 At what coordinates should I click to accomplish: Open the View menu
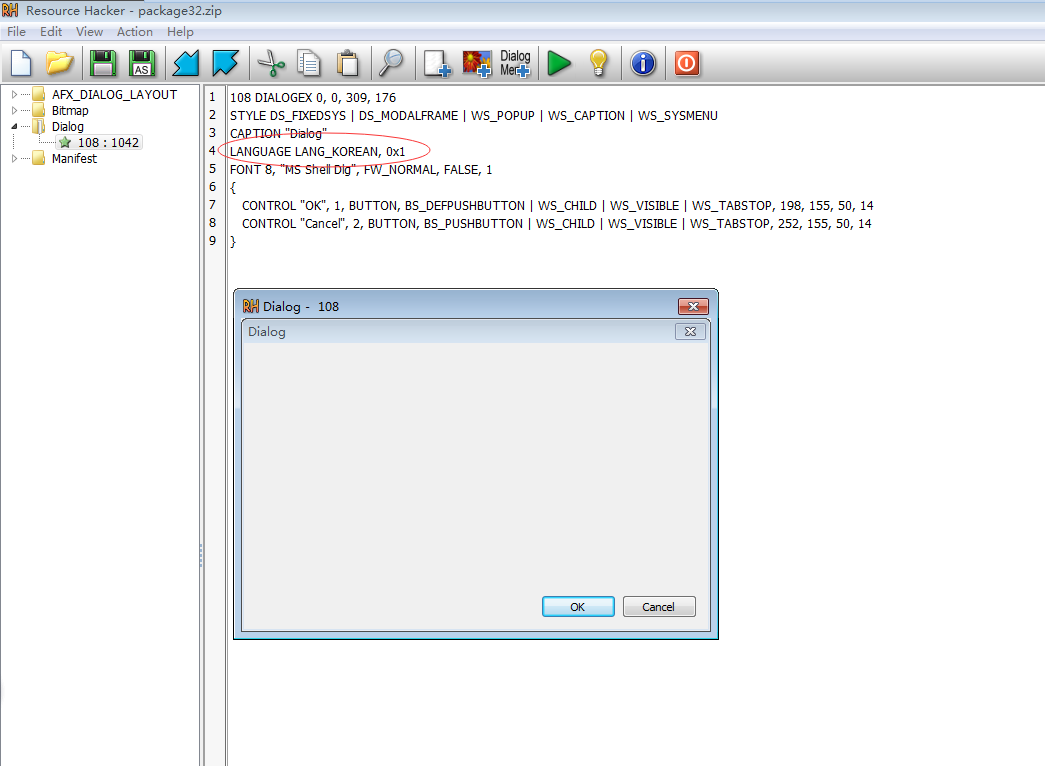tap(89, 31)
